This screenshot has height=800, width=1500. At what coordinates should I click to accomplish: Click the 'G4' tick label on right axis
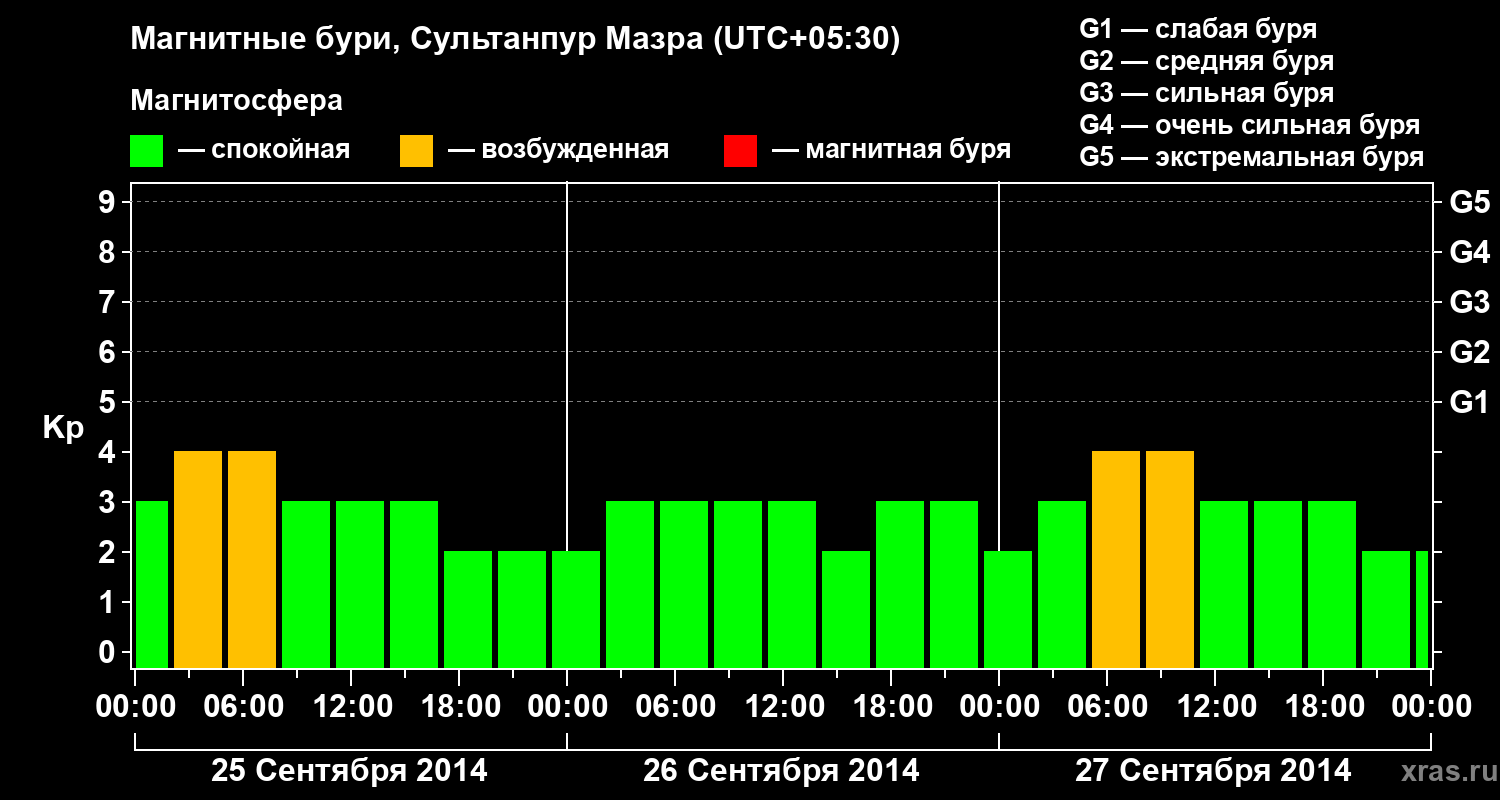coord(1469,253)
